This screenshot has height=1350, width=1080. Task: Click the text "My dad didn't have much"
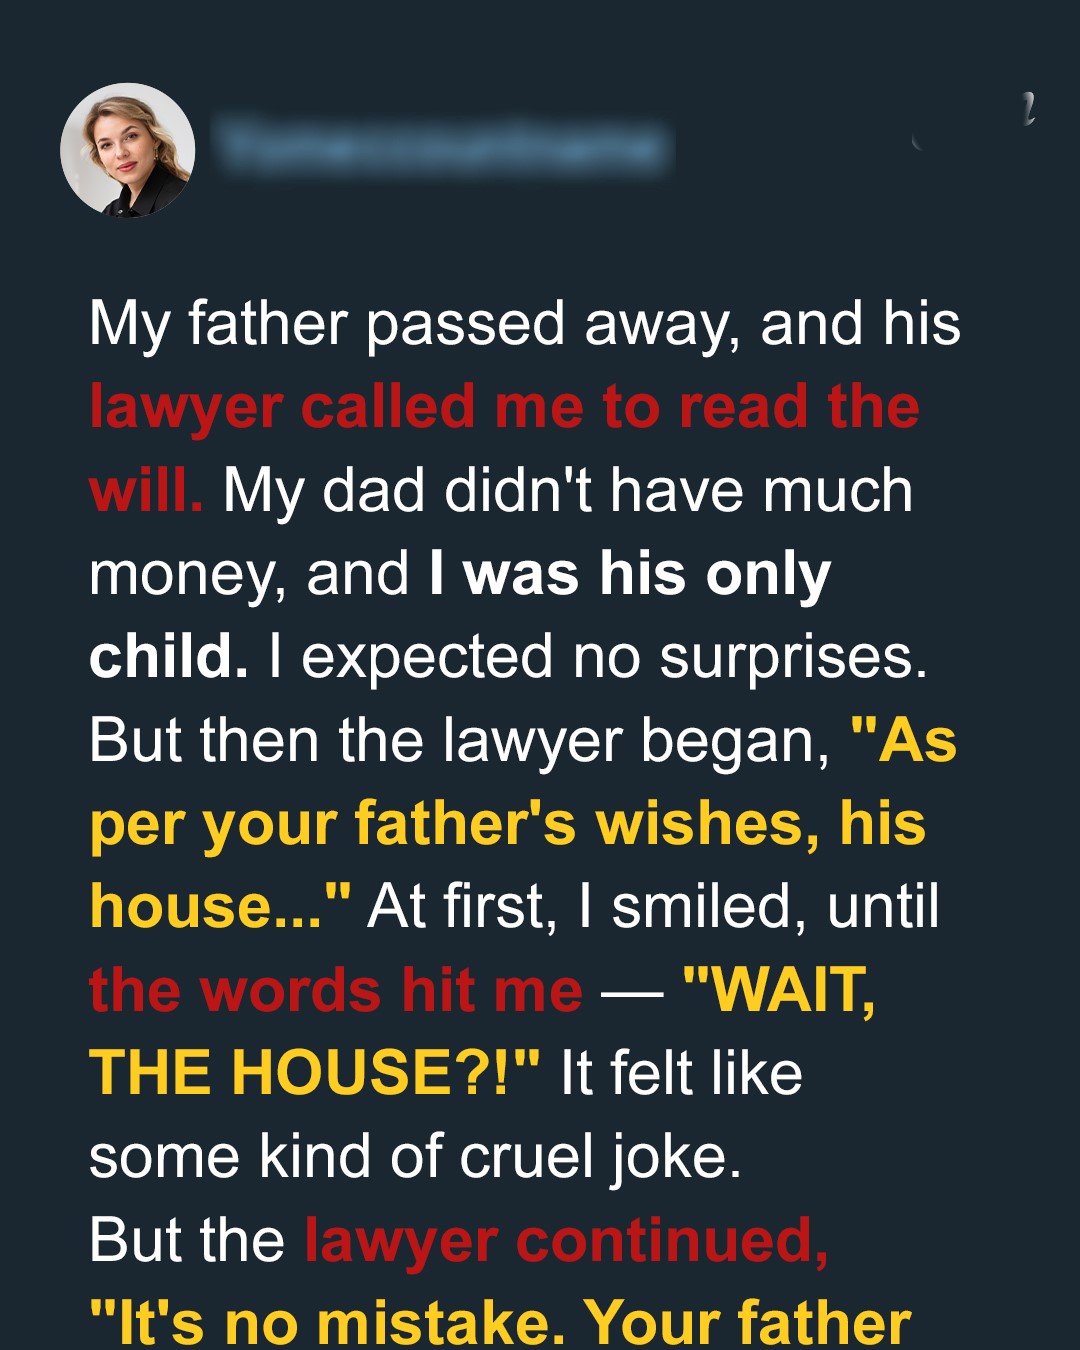pyautogui.click(x=567, y=491)
